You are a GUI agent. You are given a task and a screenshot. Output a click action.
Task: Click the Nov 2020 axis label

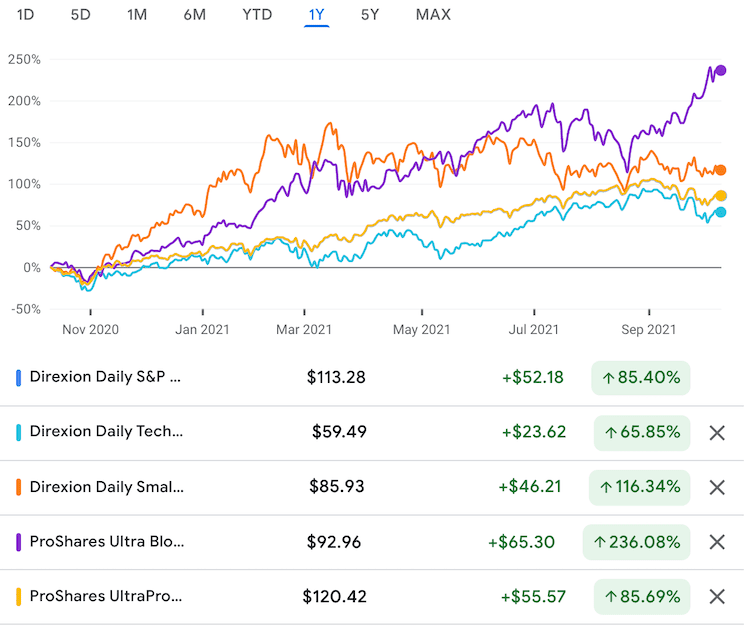coord(90,329)
